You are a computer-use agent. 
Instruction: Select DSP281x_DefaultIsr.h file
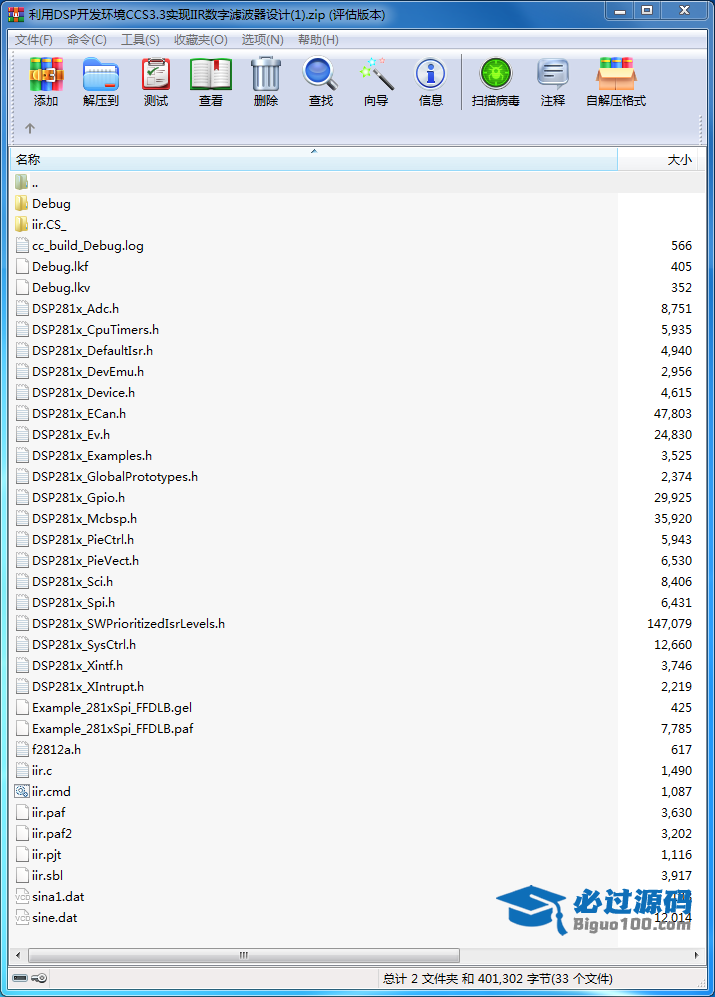pyautogui.click(x=83, y=350)
